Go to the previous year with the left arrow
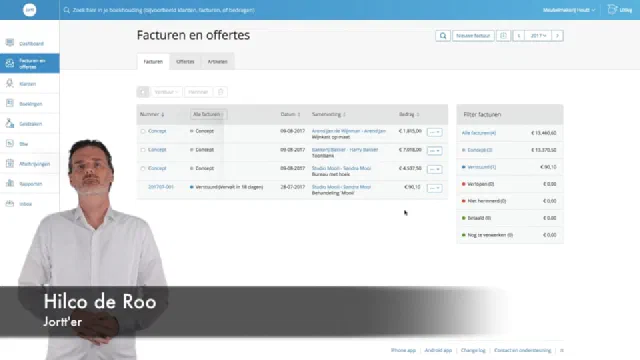Viewport: 640px width, 360px height. [x=519, y=36]
